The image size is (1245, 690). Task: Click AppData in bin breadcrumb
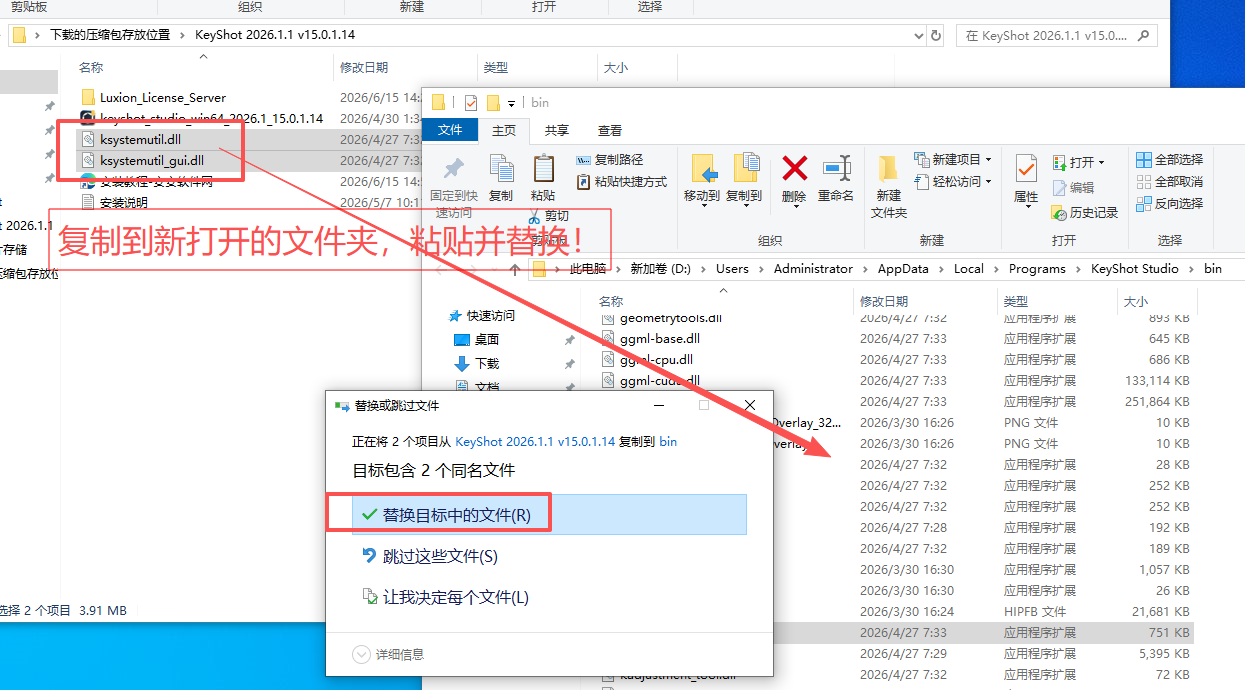pyautogui.click(x=903, y=269)
